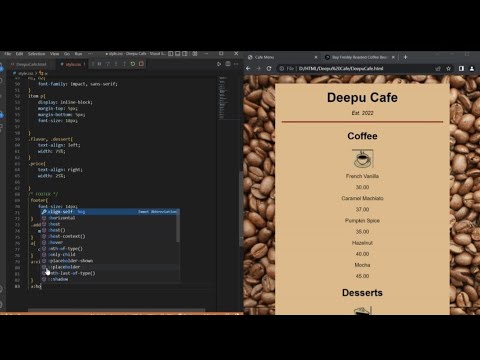The height and width of the screenshot is (360, 480).
Task: Switch to the style.css editor tab
Action: (x=73, y=64)
